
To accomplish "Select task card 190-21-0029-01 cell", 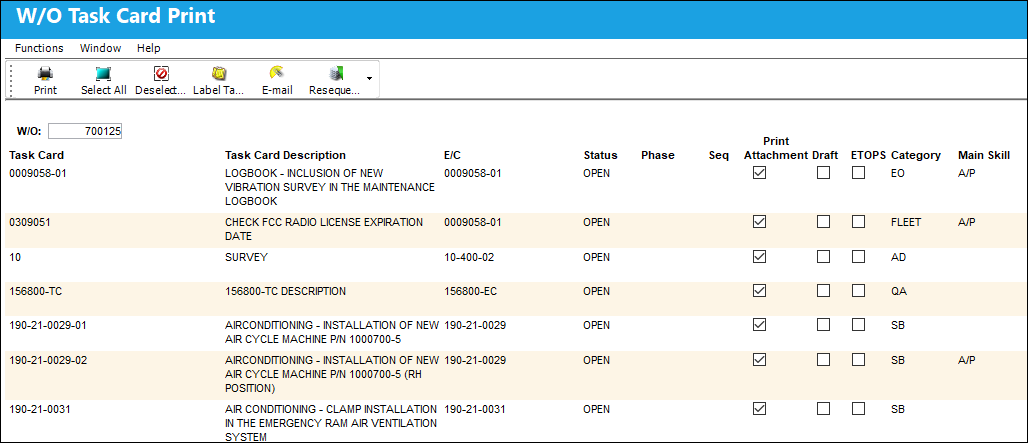I will click(x=47, y=325).
